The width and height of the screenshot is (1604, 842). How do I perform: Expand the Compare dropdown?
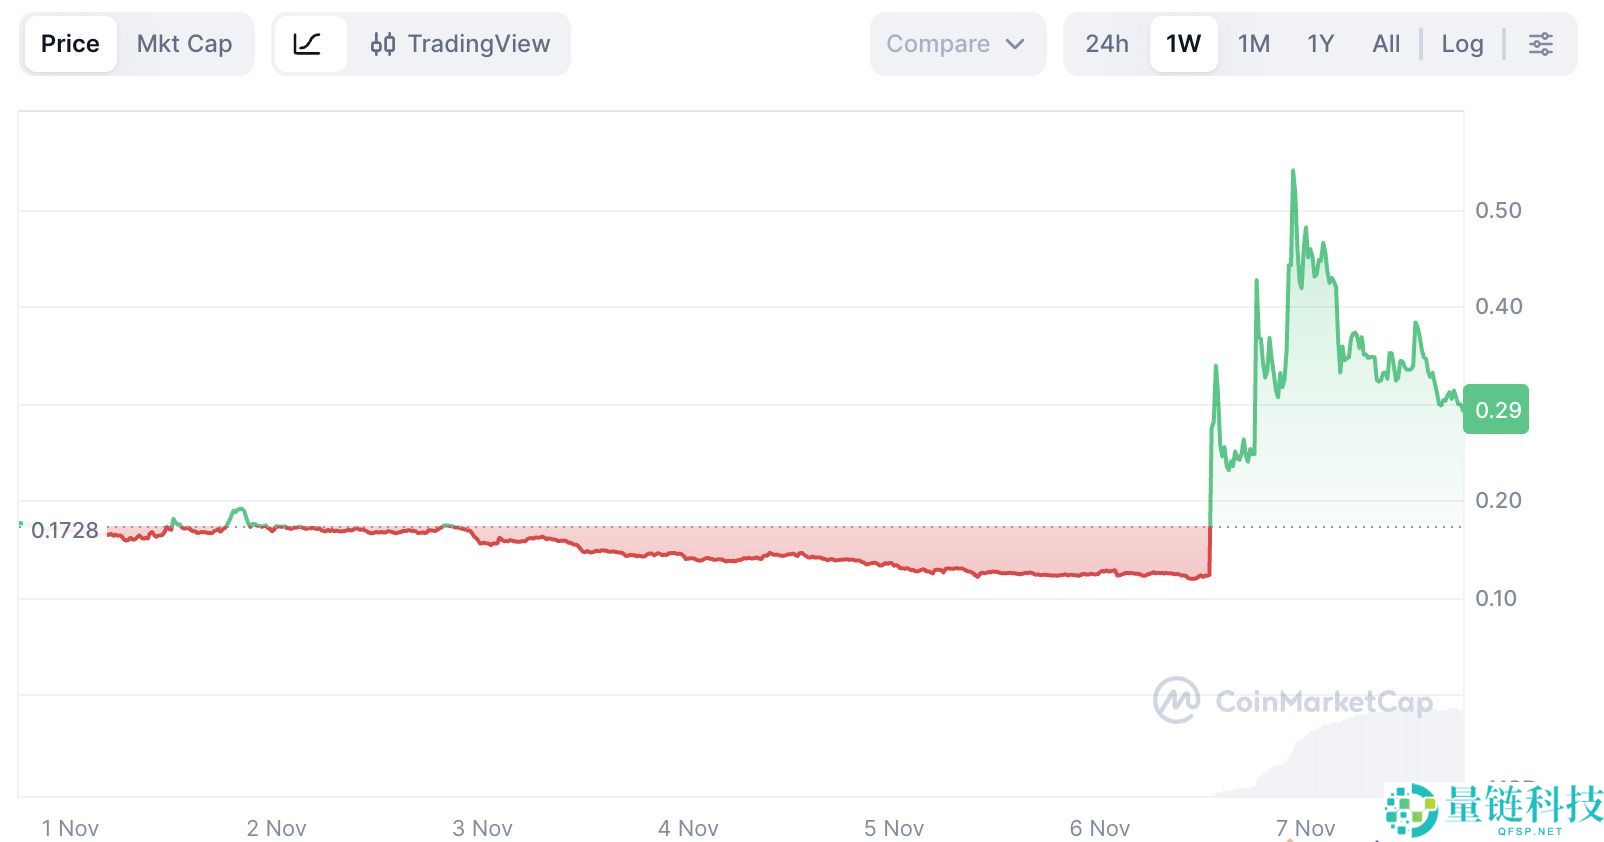[x=956, y=44]
